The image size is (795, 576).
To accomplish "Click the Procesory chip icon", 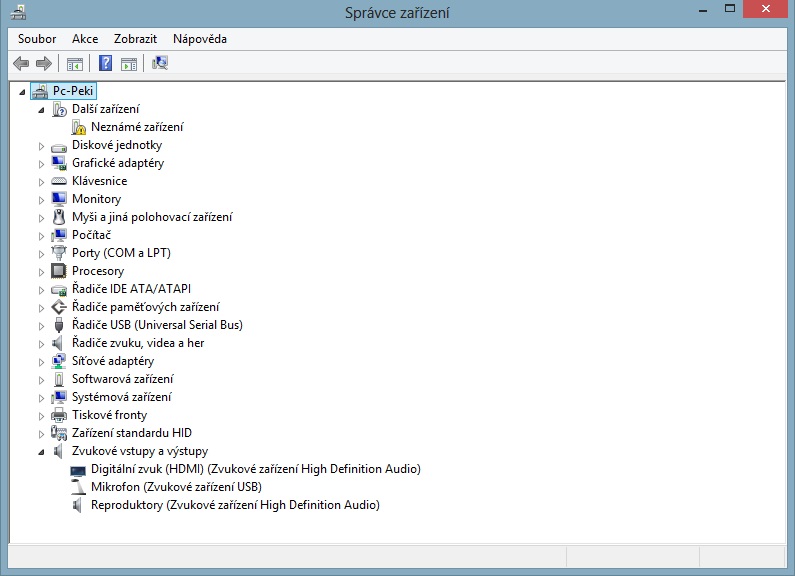I will [x=59, y=271].
